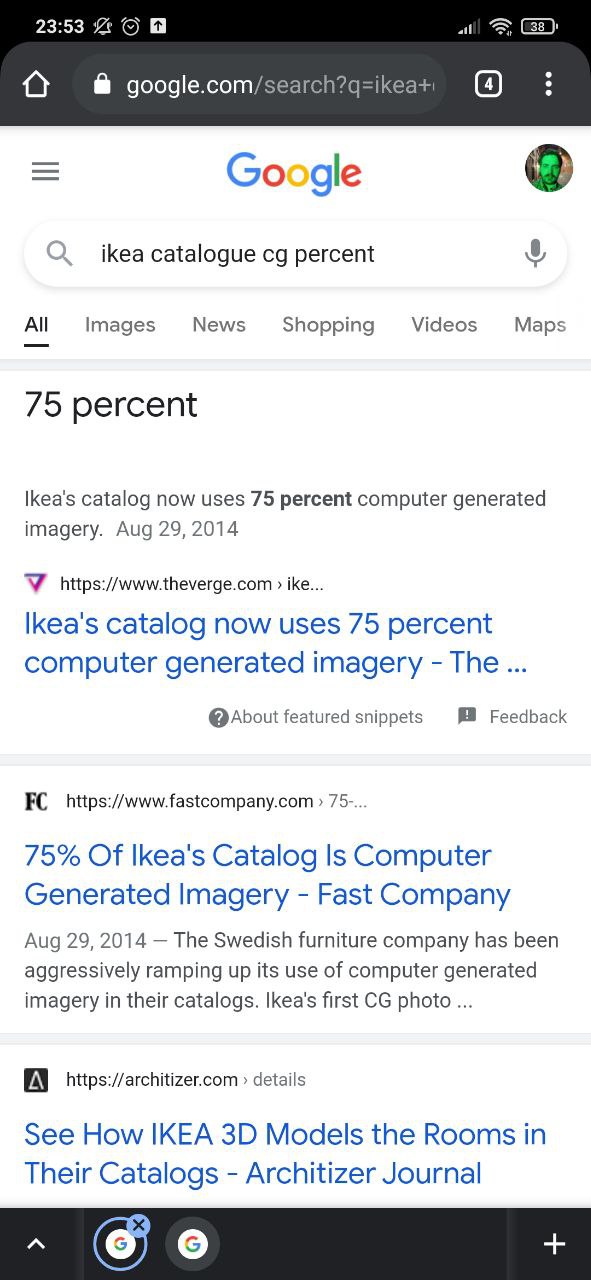Open Google's hamburger side menu

tap(45, 172)
